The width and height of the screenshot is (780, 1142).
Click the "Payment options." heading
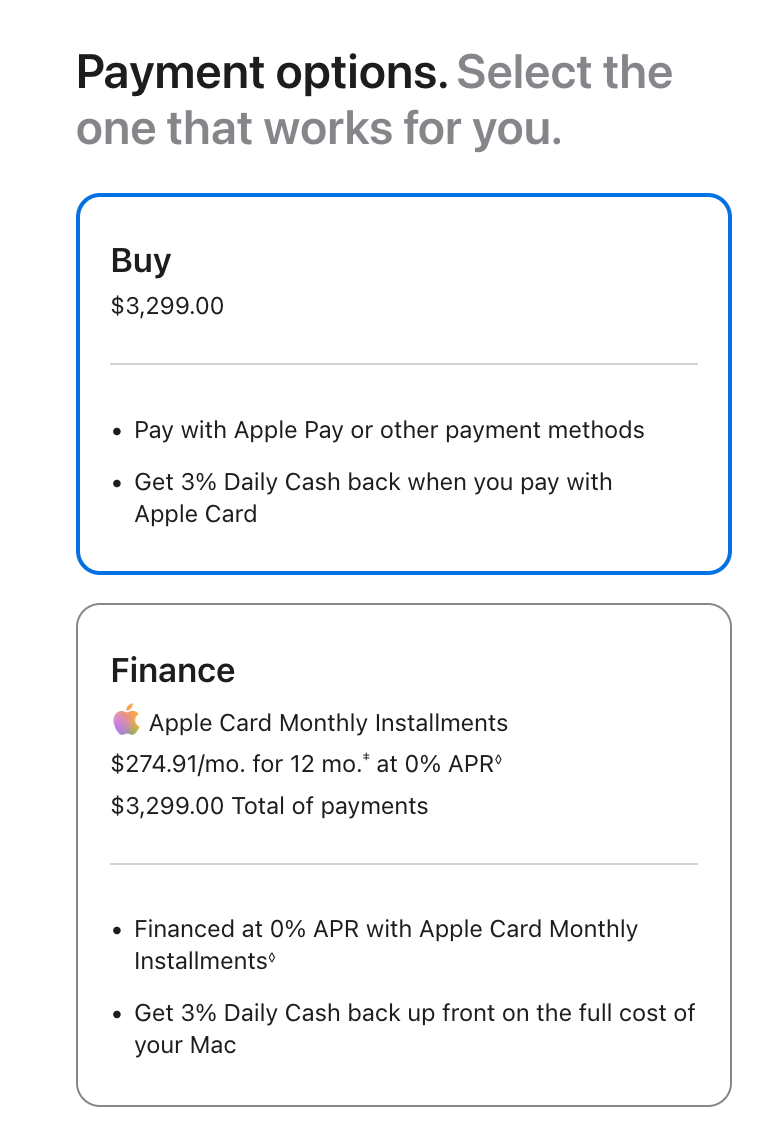click(x=262, y=72)
